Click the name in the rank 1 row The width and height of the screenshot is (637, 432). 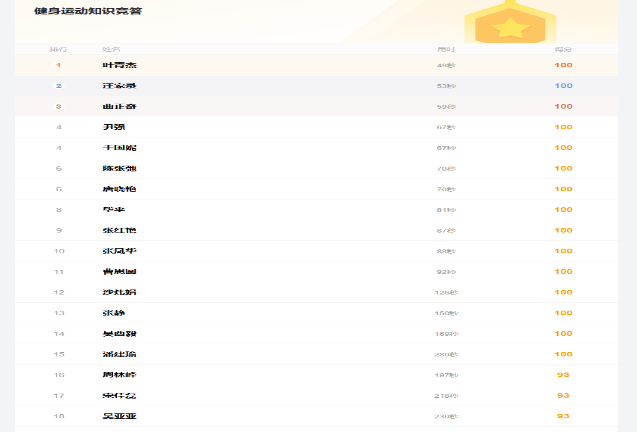point(119,65)
